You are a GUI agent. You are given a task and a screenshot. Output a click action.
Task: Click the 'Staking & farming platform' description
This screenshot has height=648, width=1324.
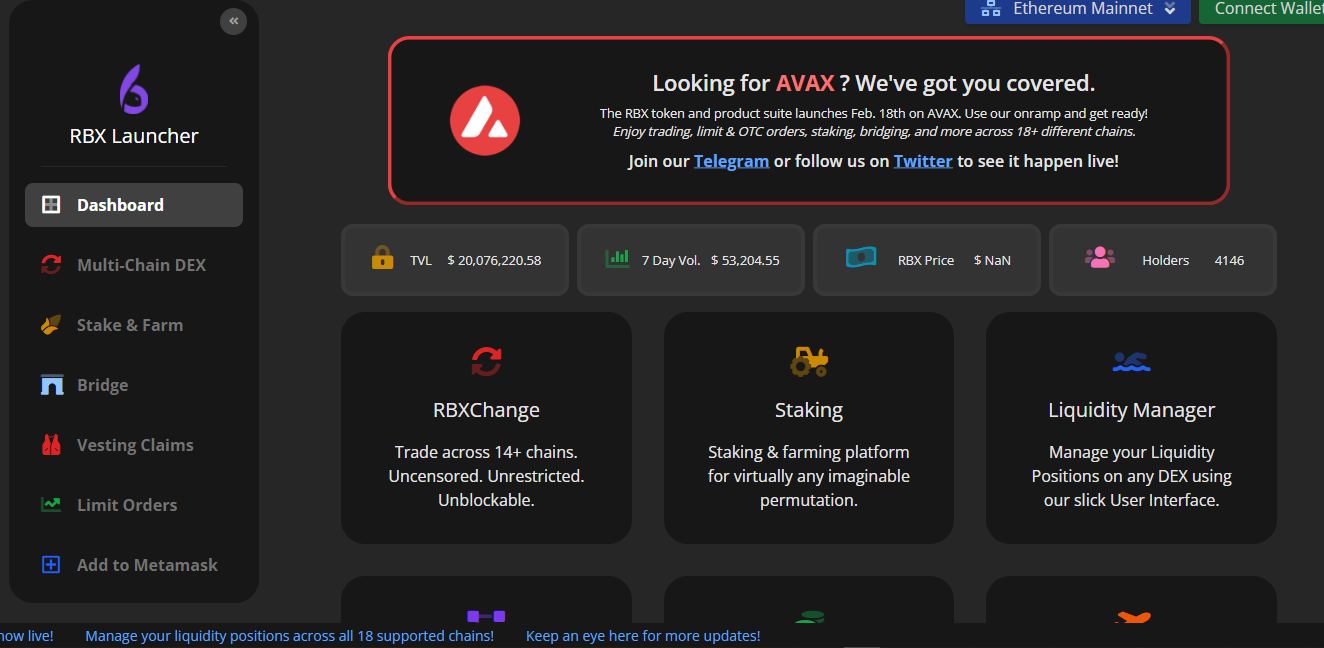[x=809, y=476]
